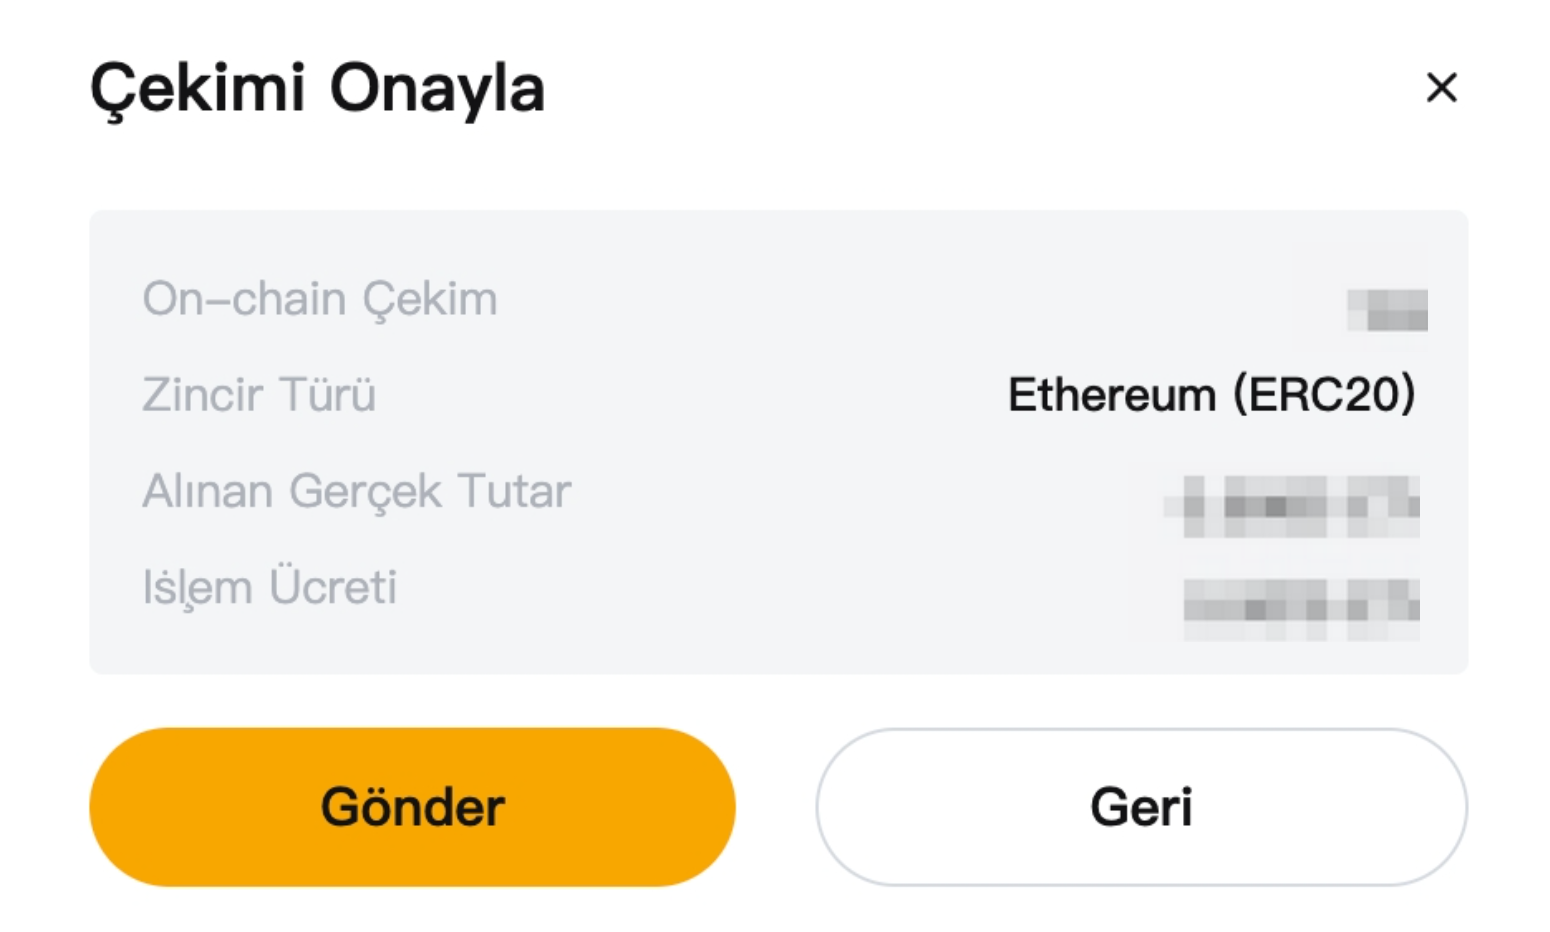This screenshot has height=932, width=1550.
Task: Click the word Tutar in the amount label
Action: pyautogui.click(x=515, y=492)
